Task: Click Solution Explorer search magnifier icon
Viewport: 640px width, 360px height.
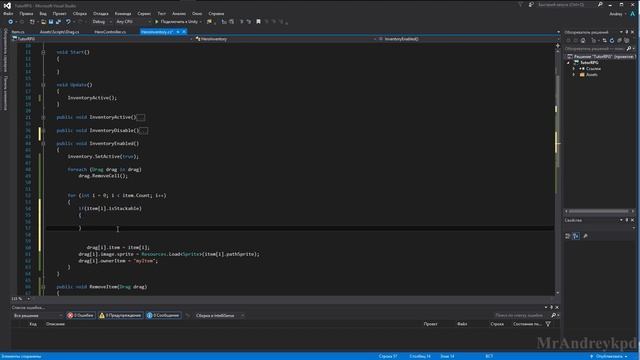Action: (629, 49)
